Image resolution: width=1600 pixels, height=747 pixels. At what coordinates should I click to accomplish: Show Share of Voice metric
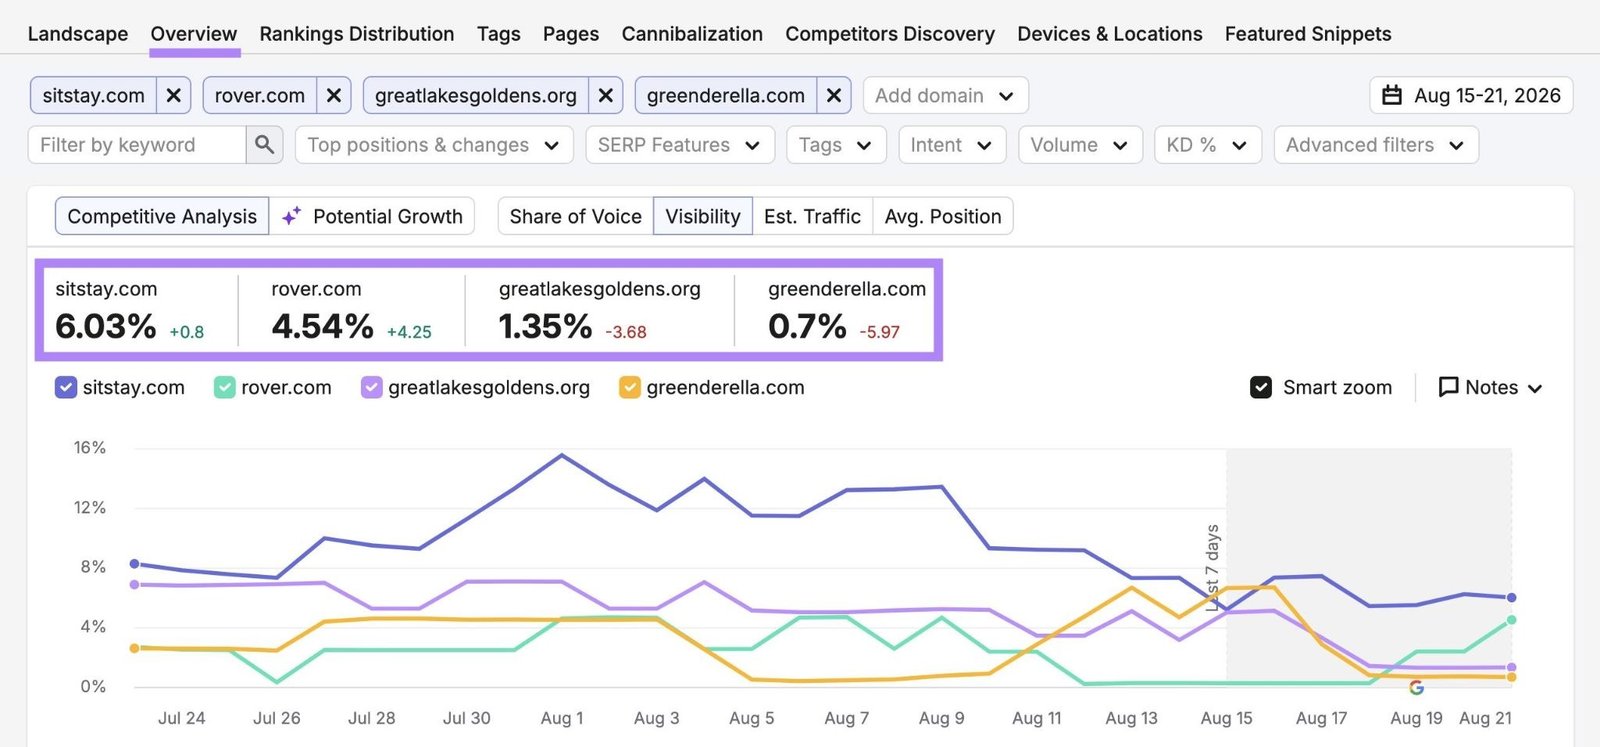point(576,216)
